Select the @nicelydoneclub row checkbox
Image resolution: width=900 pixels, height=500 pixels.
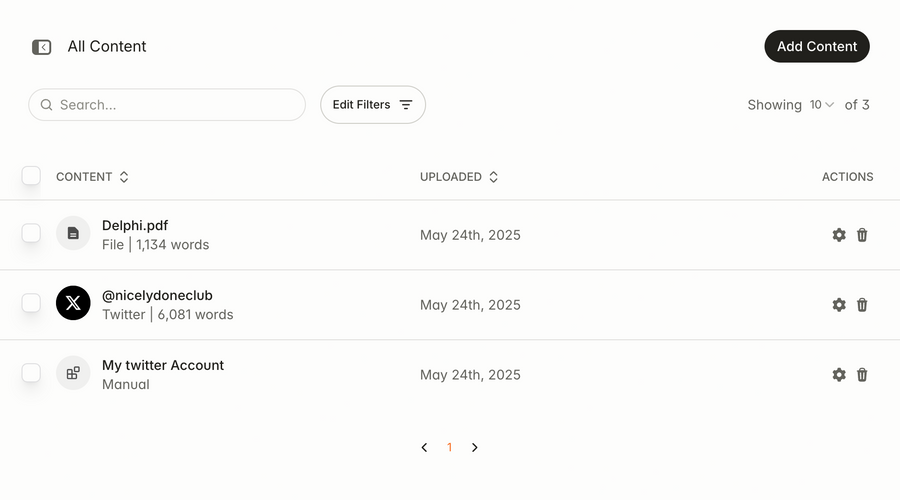31,303
